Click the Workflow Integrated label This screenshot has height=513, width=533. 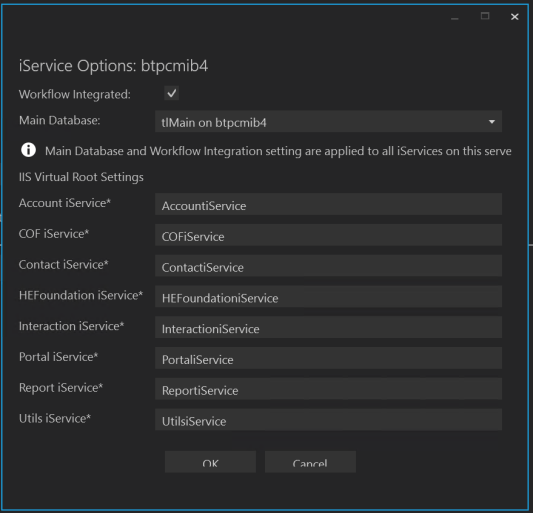pos(75,94)
